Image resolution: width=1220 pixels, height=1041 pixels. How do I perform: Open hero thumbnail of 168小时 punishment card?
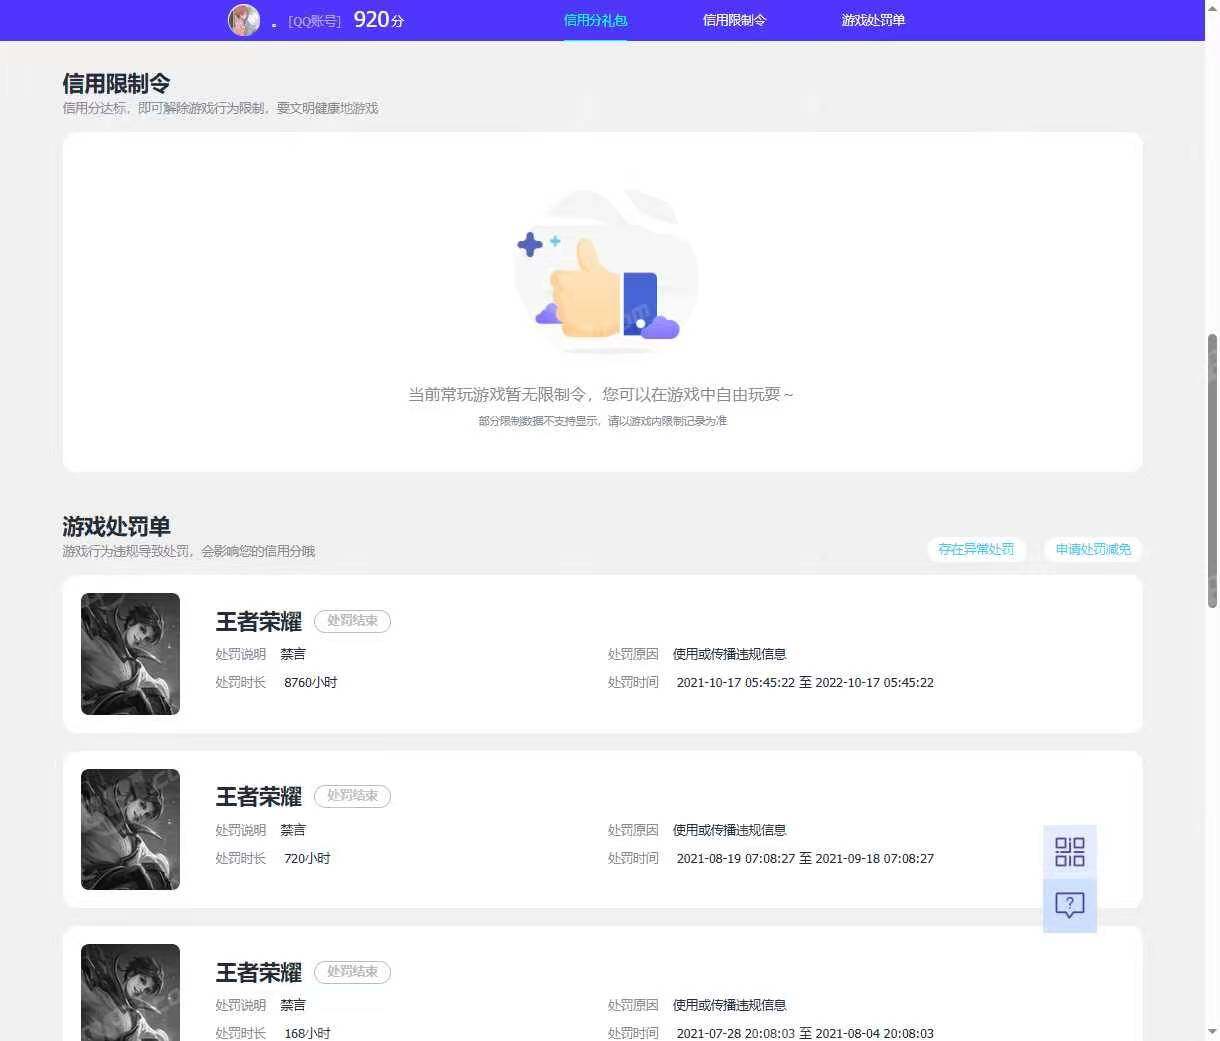[130, 992]
